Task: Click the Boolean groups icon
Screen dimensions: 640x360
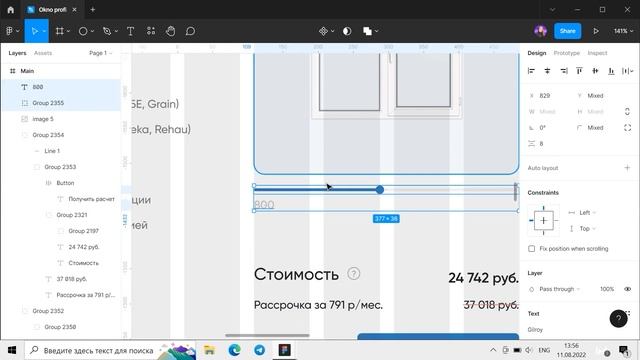Action: tap(367, 31)
